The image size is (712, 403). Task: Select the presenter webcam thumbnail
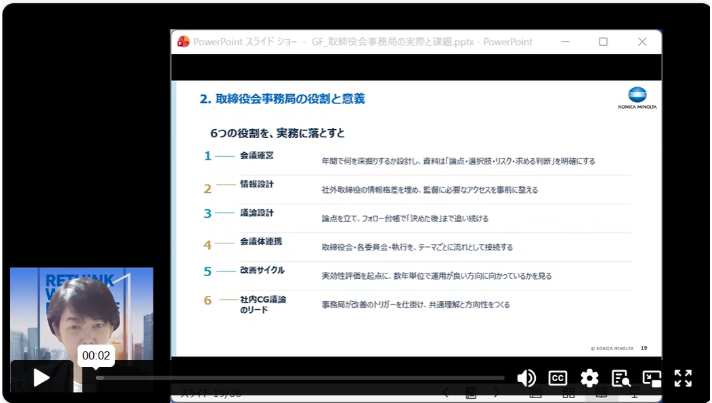click(x=82, y=315)
